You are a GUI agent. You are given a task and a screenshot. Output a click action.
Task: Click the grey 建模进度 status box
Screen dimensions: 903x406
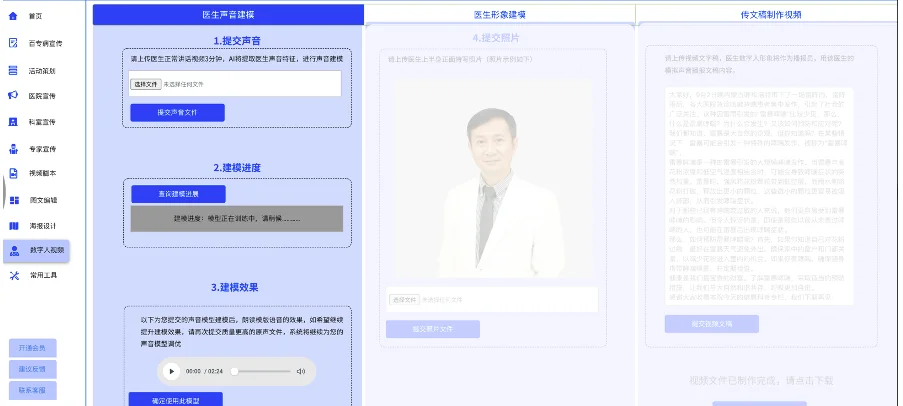coord(237,219)
